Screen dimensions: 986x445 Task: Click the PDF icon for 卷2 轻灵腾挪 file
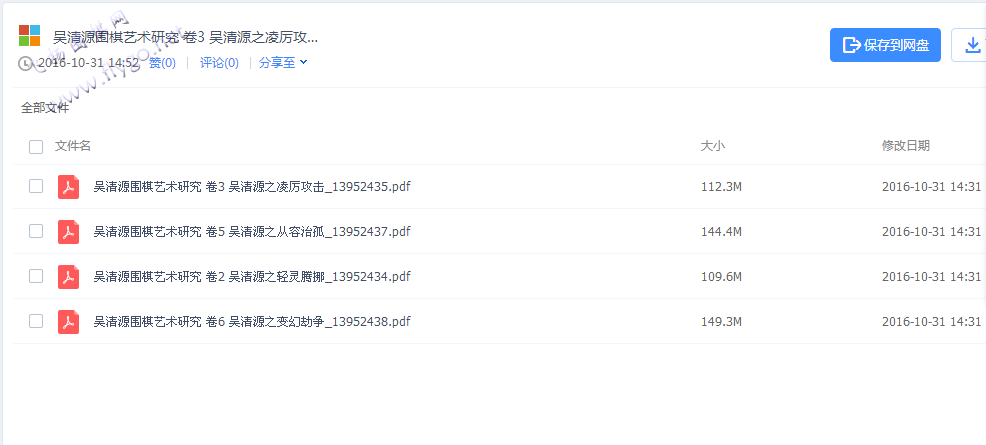pos(69,277)
